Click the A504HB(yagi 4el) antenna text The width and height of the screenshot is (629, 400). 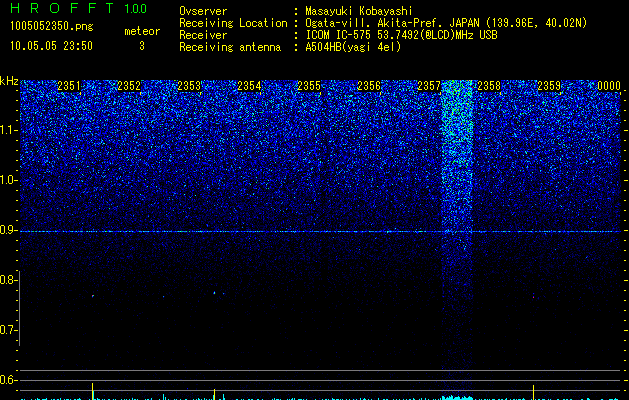tap(353, 47)
